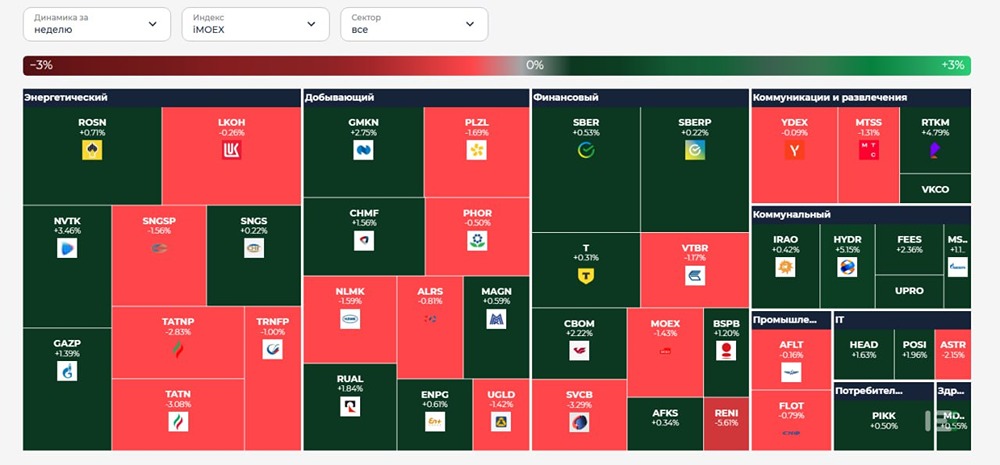Image resolution: width=1000 pixels, height=465 pixels.
Task: Click the MTS MTSS logo icon
Action: tap(869, 151)
